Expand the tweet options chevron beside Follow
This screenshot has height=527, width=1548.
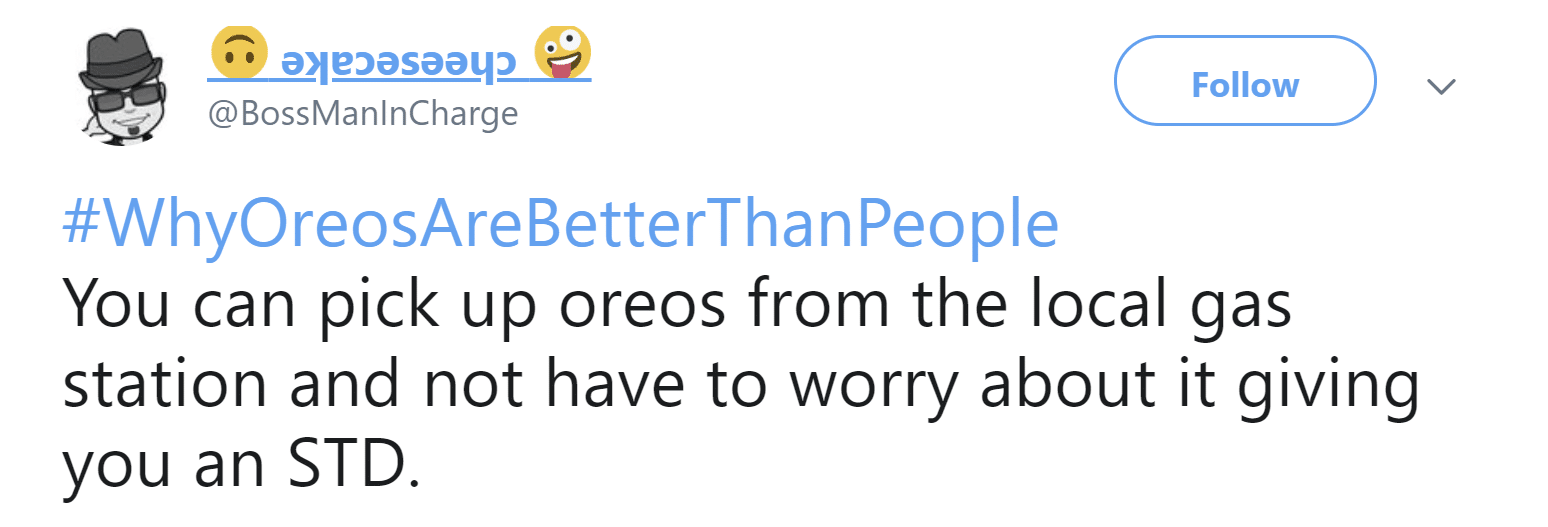tap(1440, 86)
